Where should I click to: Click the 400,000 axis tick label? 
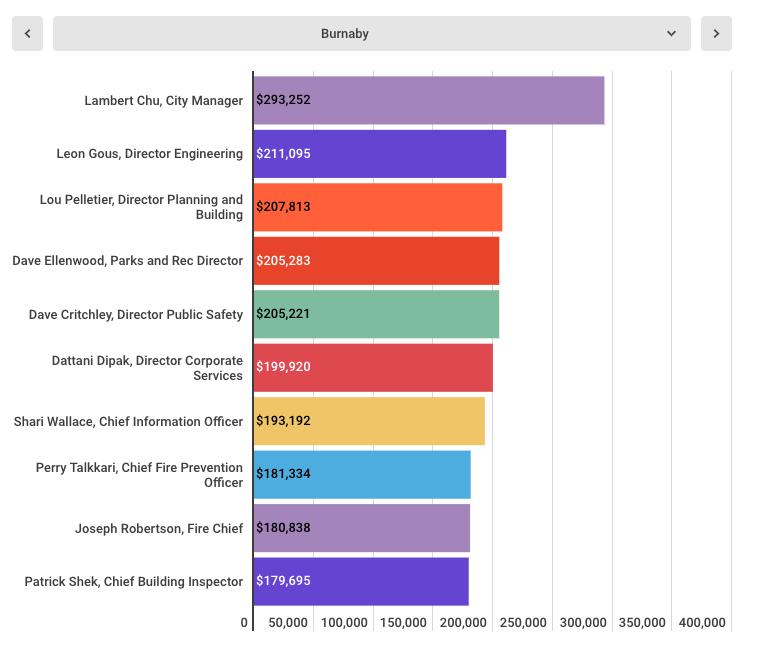point(701,623)
